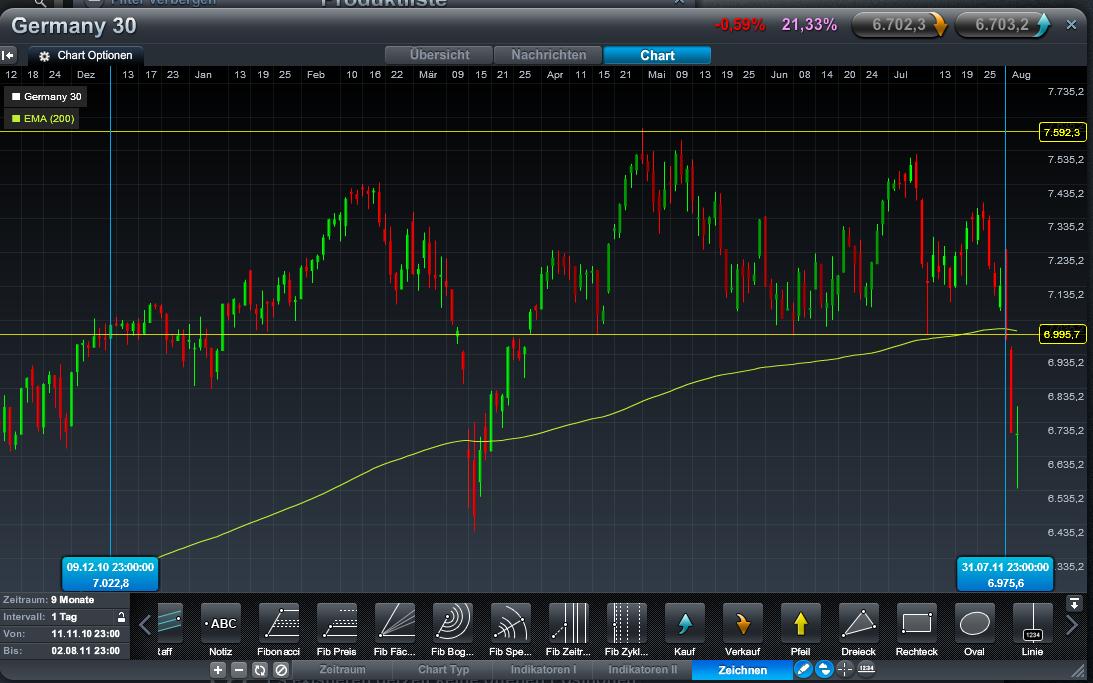Zoom out with the minus button
This screenshot has width=1093, height=683.
pos(239,670)
